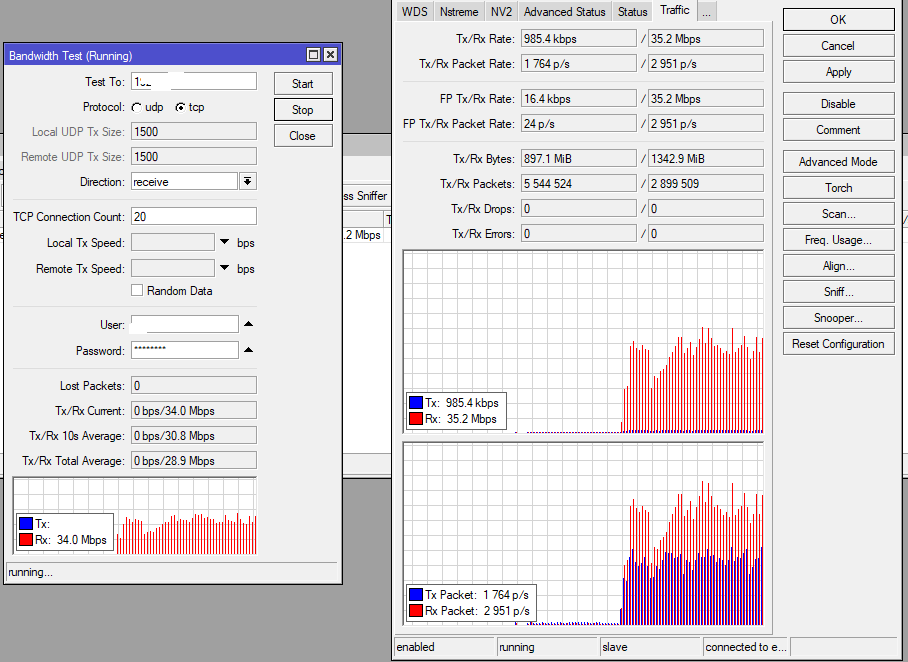This screenshot has width=908, height=662.
Task: Click the Start button in Bandwidth Test
Action: 303,83
